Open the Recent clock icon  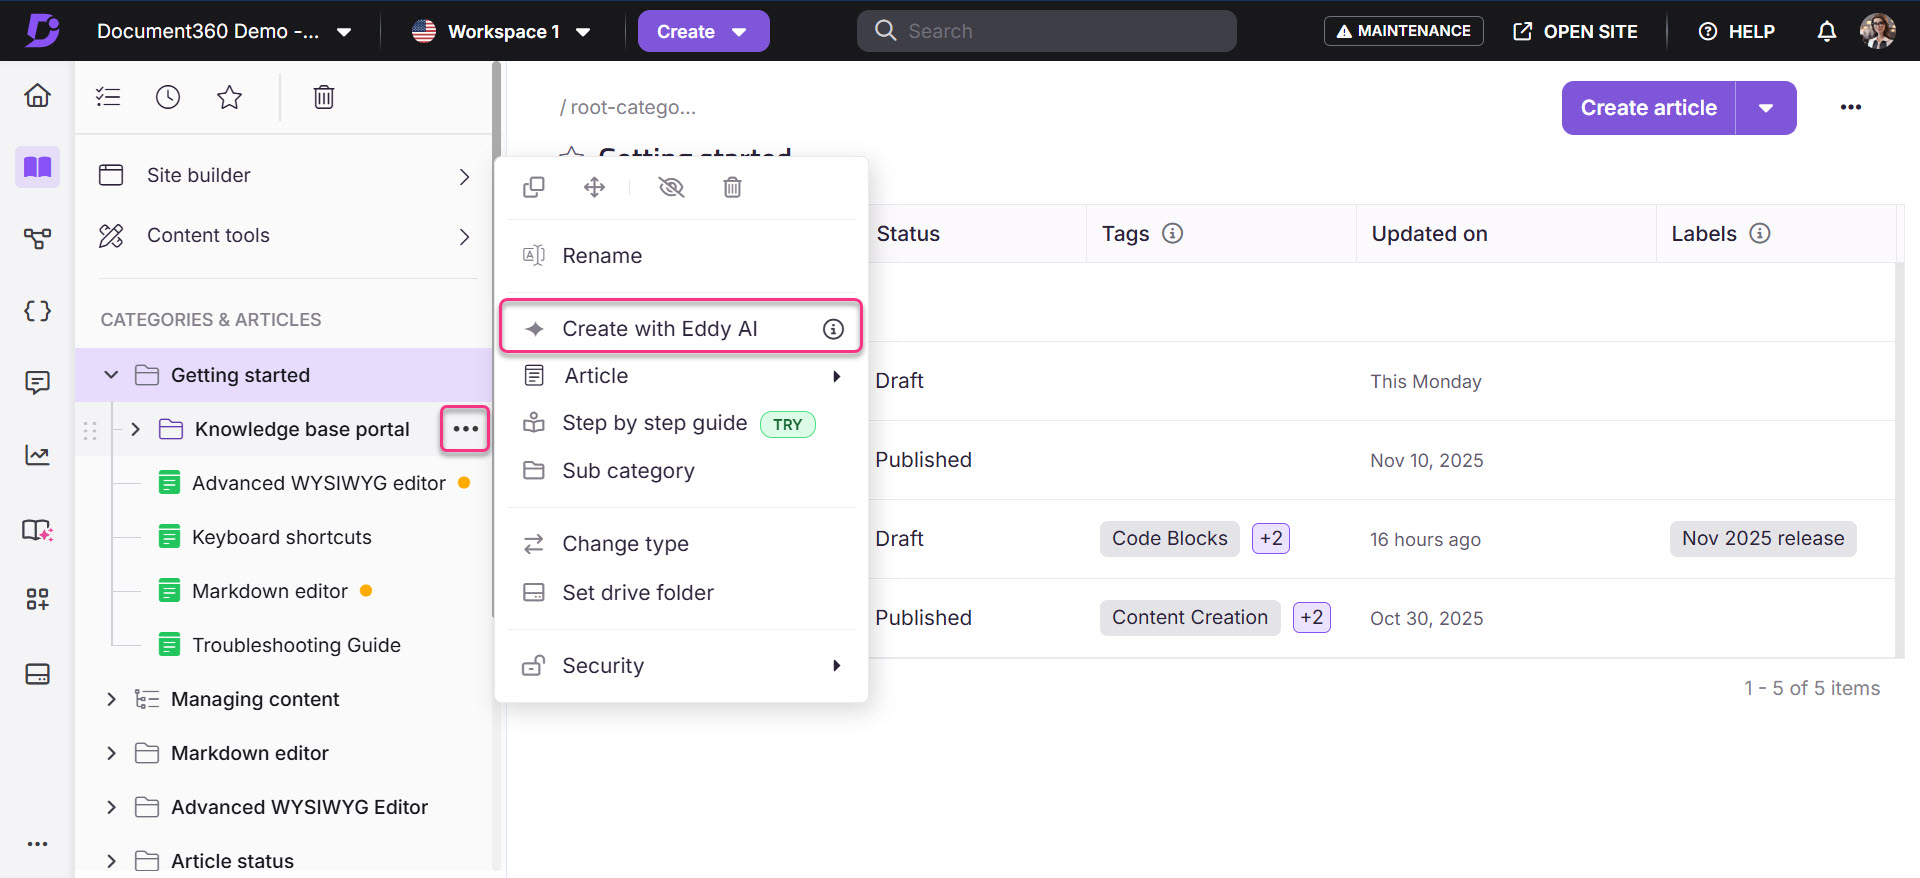click(x=168, y=97)
